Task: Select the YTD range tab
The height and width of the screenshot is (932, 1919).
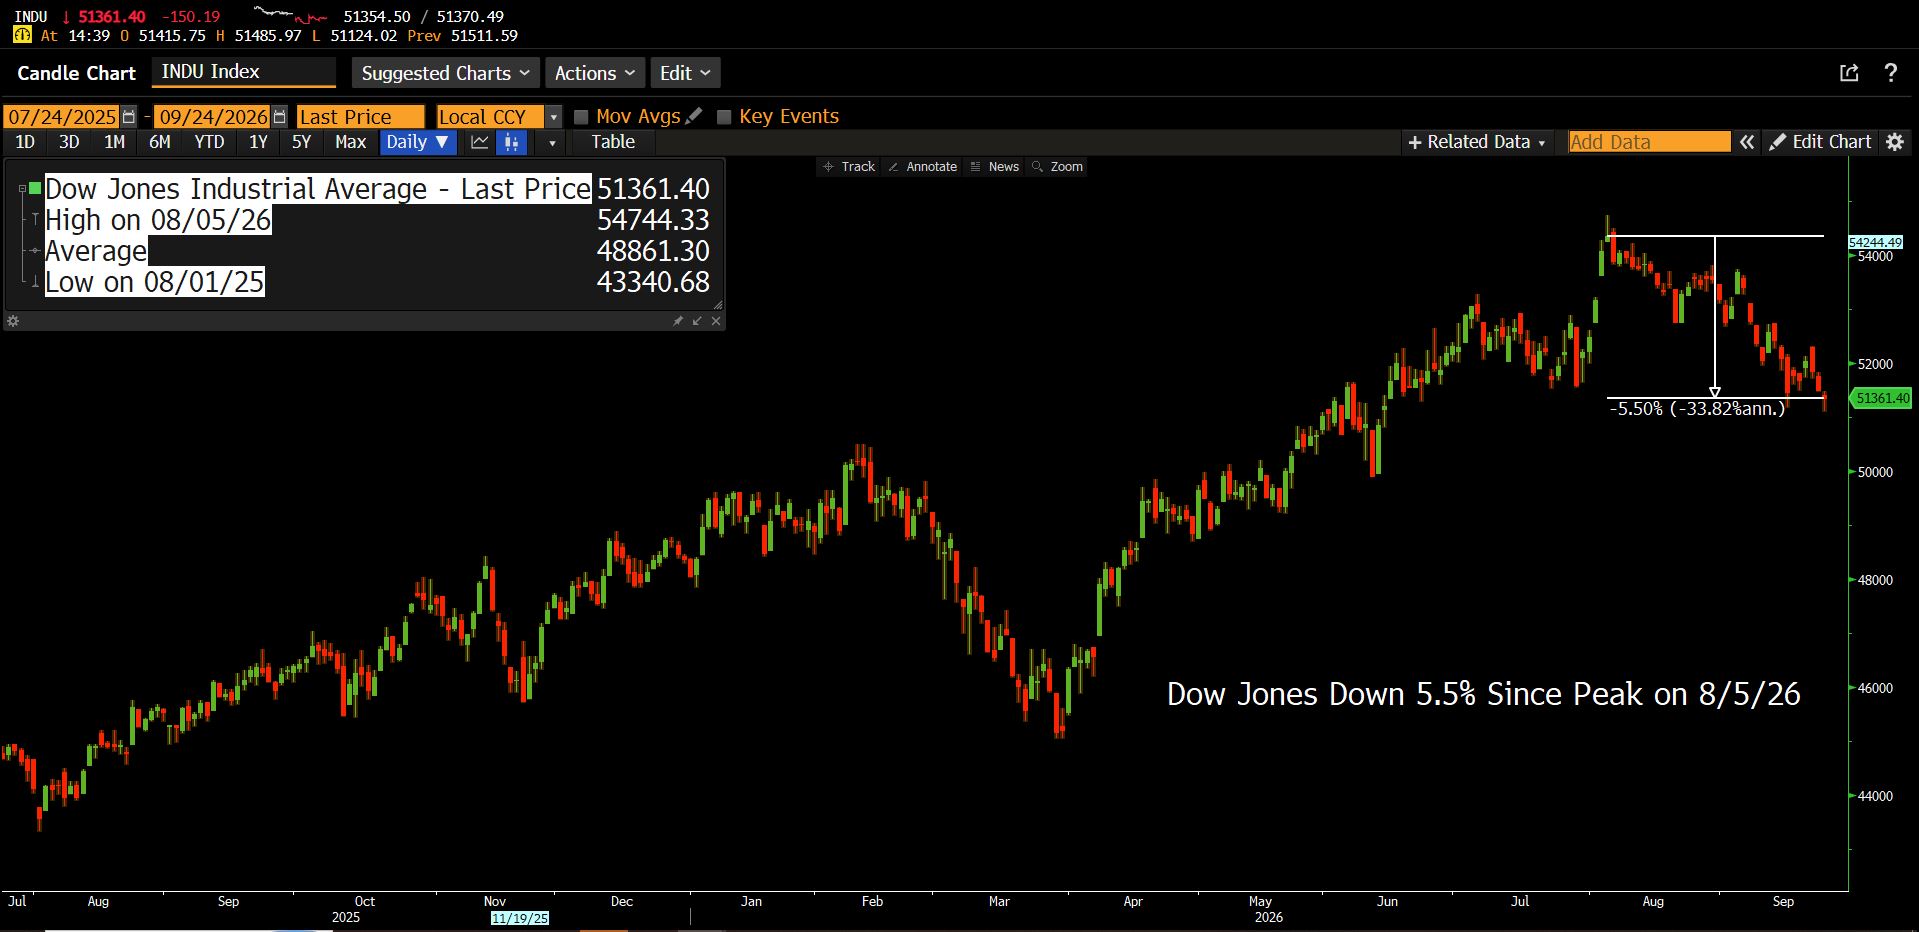Action: click(x=209, y=142)
